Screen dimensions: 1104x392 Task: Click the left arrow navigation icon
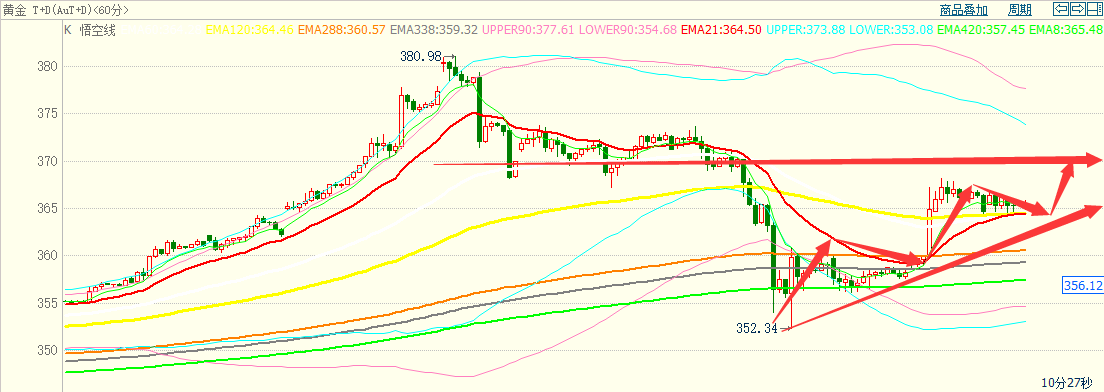coord(1060,9)
